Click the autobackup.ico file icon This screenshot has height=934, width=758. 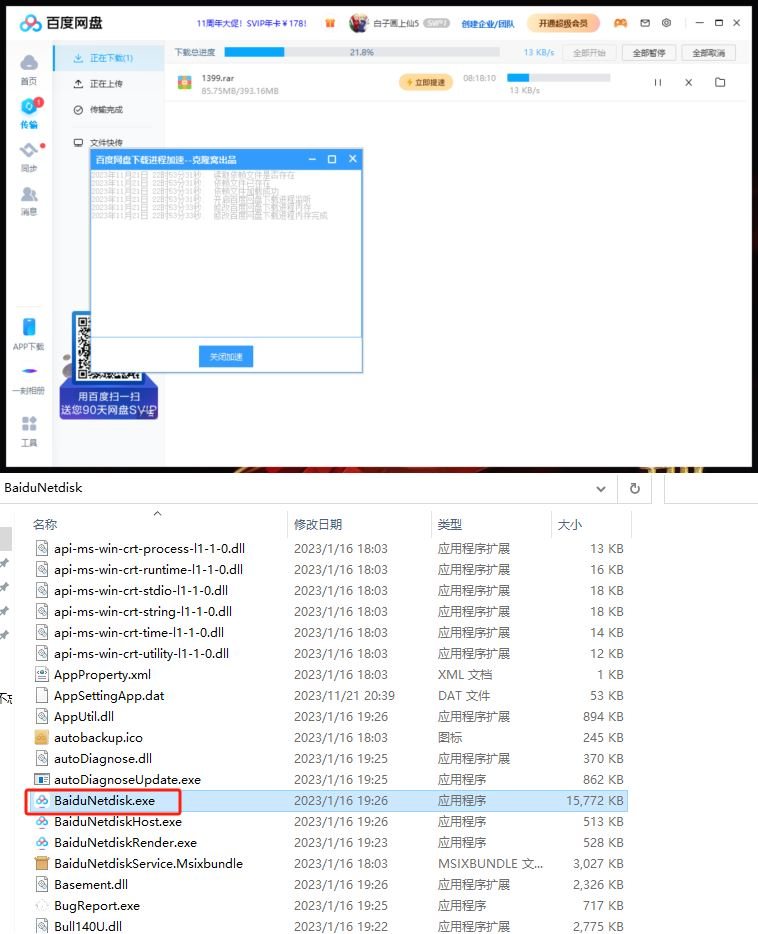click(x=42, y=737)
